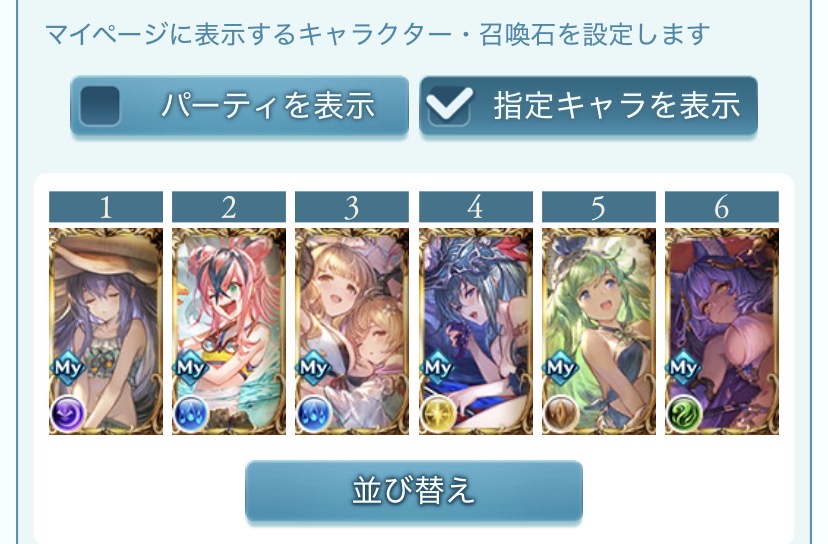Click the dark element icon on character 1
828x544 pixels.
pos(68,414)
